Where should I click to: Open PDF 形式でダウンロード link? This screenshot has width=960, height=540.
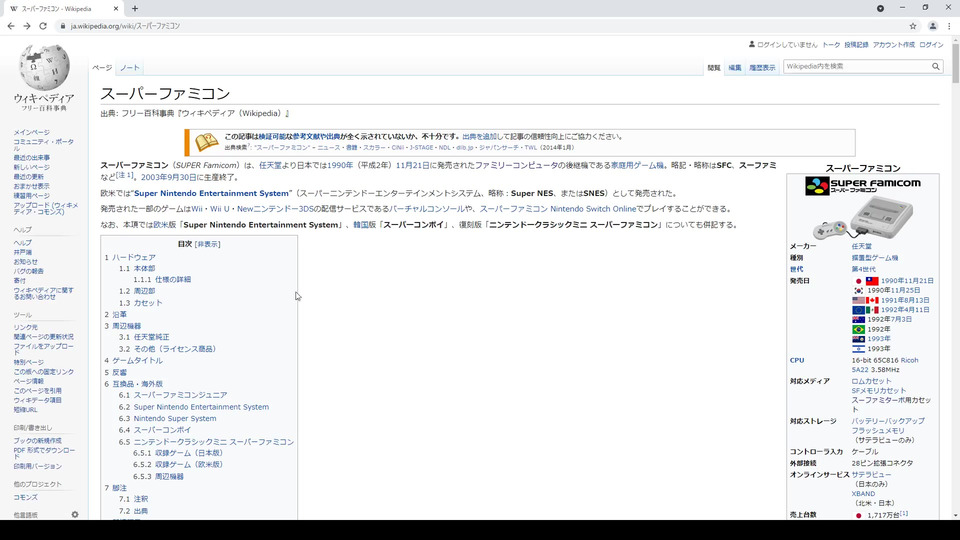tap(44, 453)
